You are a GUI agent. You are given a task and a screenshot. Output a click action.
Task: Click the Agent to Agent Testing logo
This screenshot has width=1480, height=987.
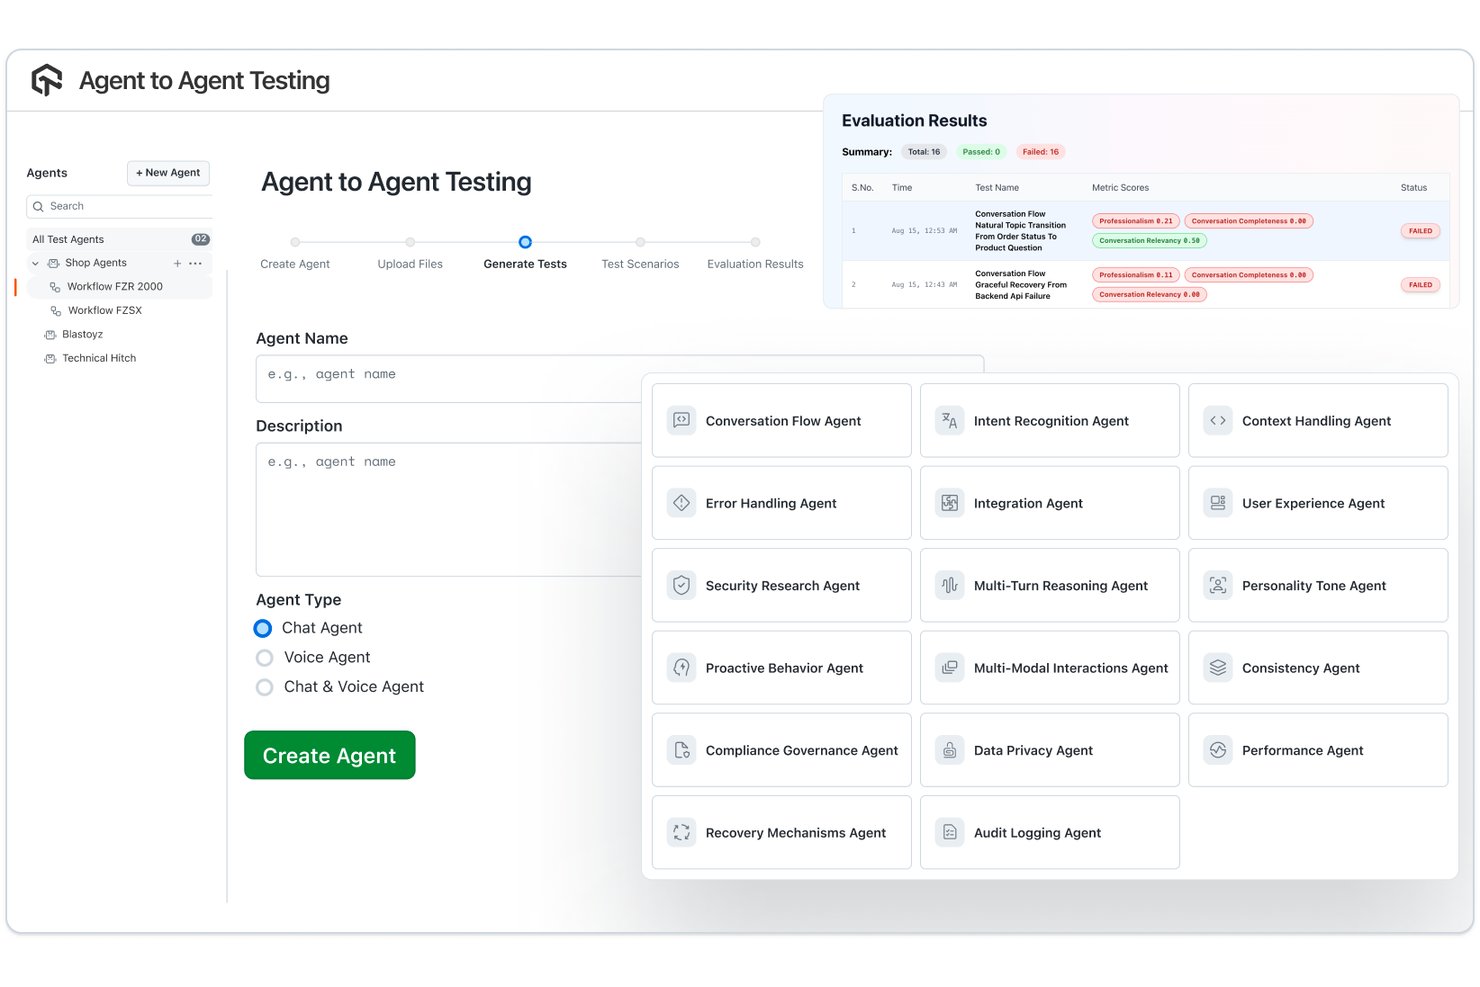[47, 80]
